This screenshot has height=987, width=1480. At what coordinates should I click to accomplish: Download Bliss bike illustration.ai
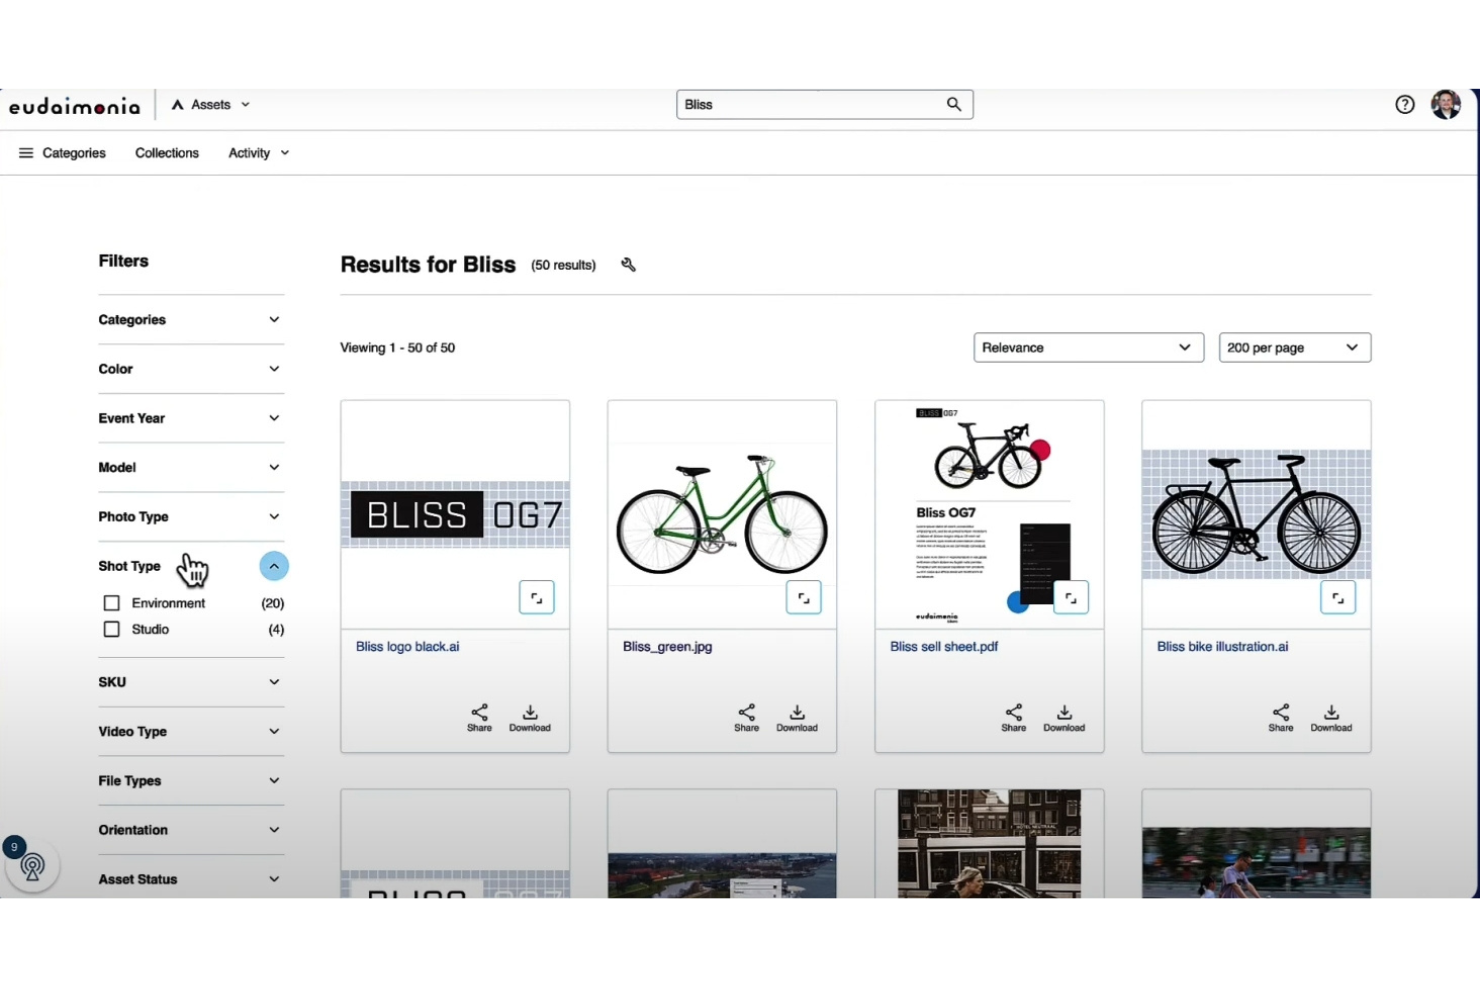click(1331, 718)
